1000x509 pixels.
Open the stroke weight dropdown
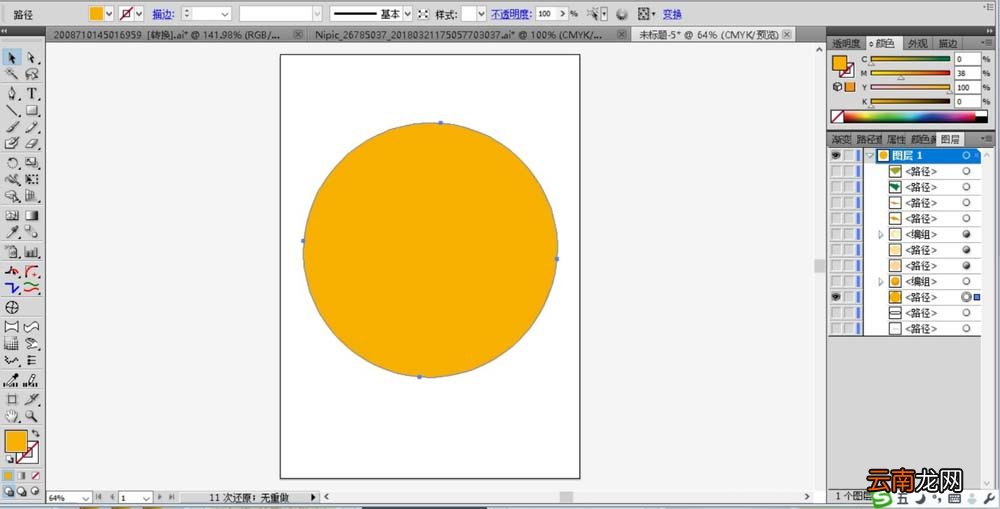point(224,13)
